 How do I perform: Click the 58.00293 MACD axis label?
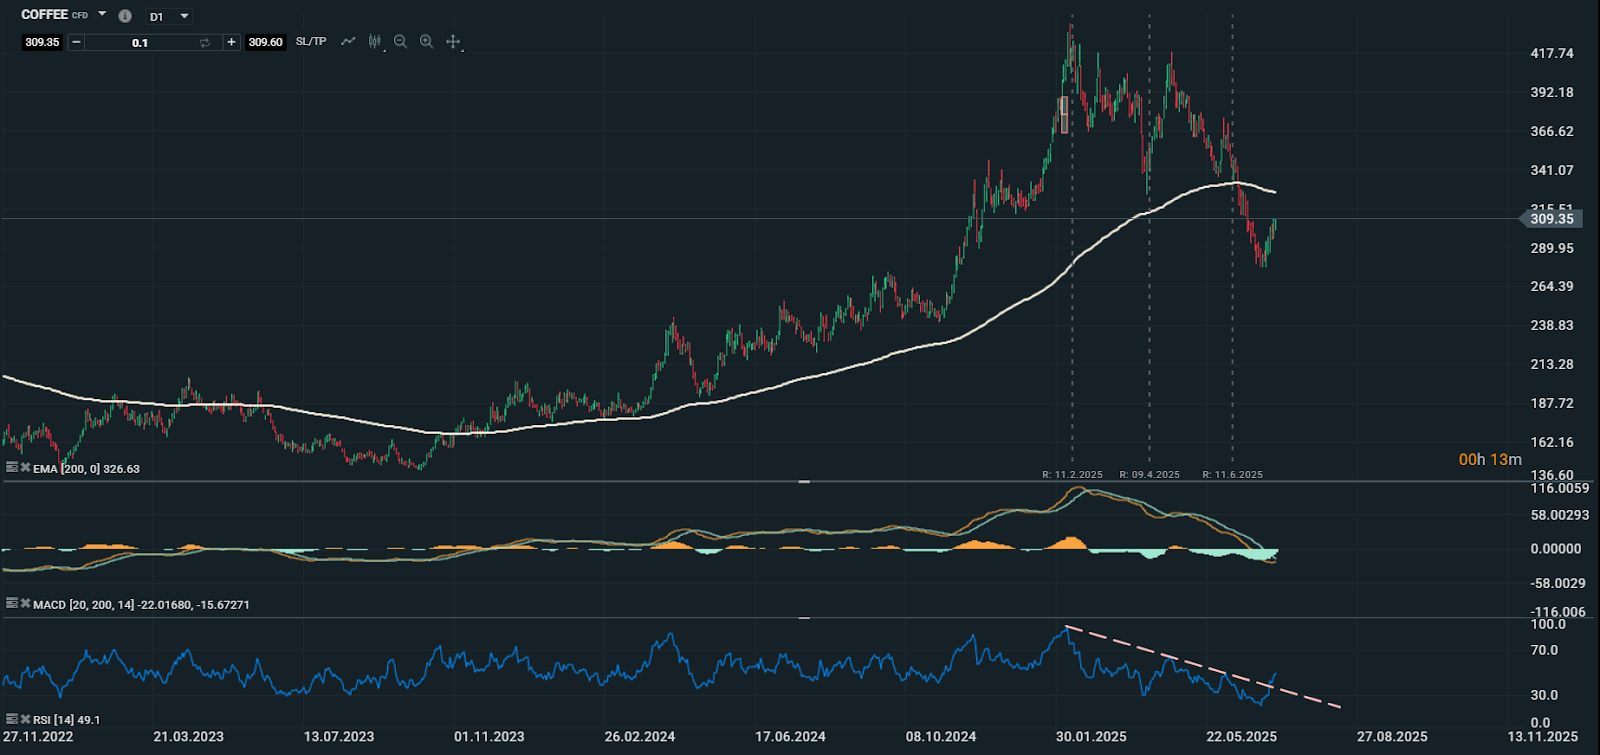[1560, 516]
